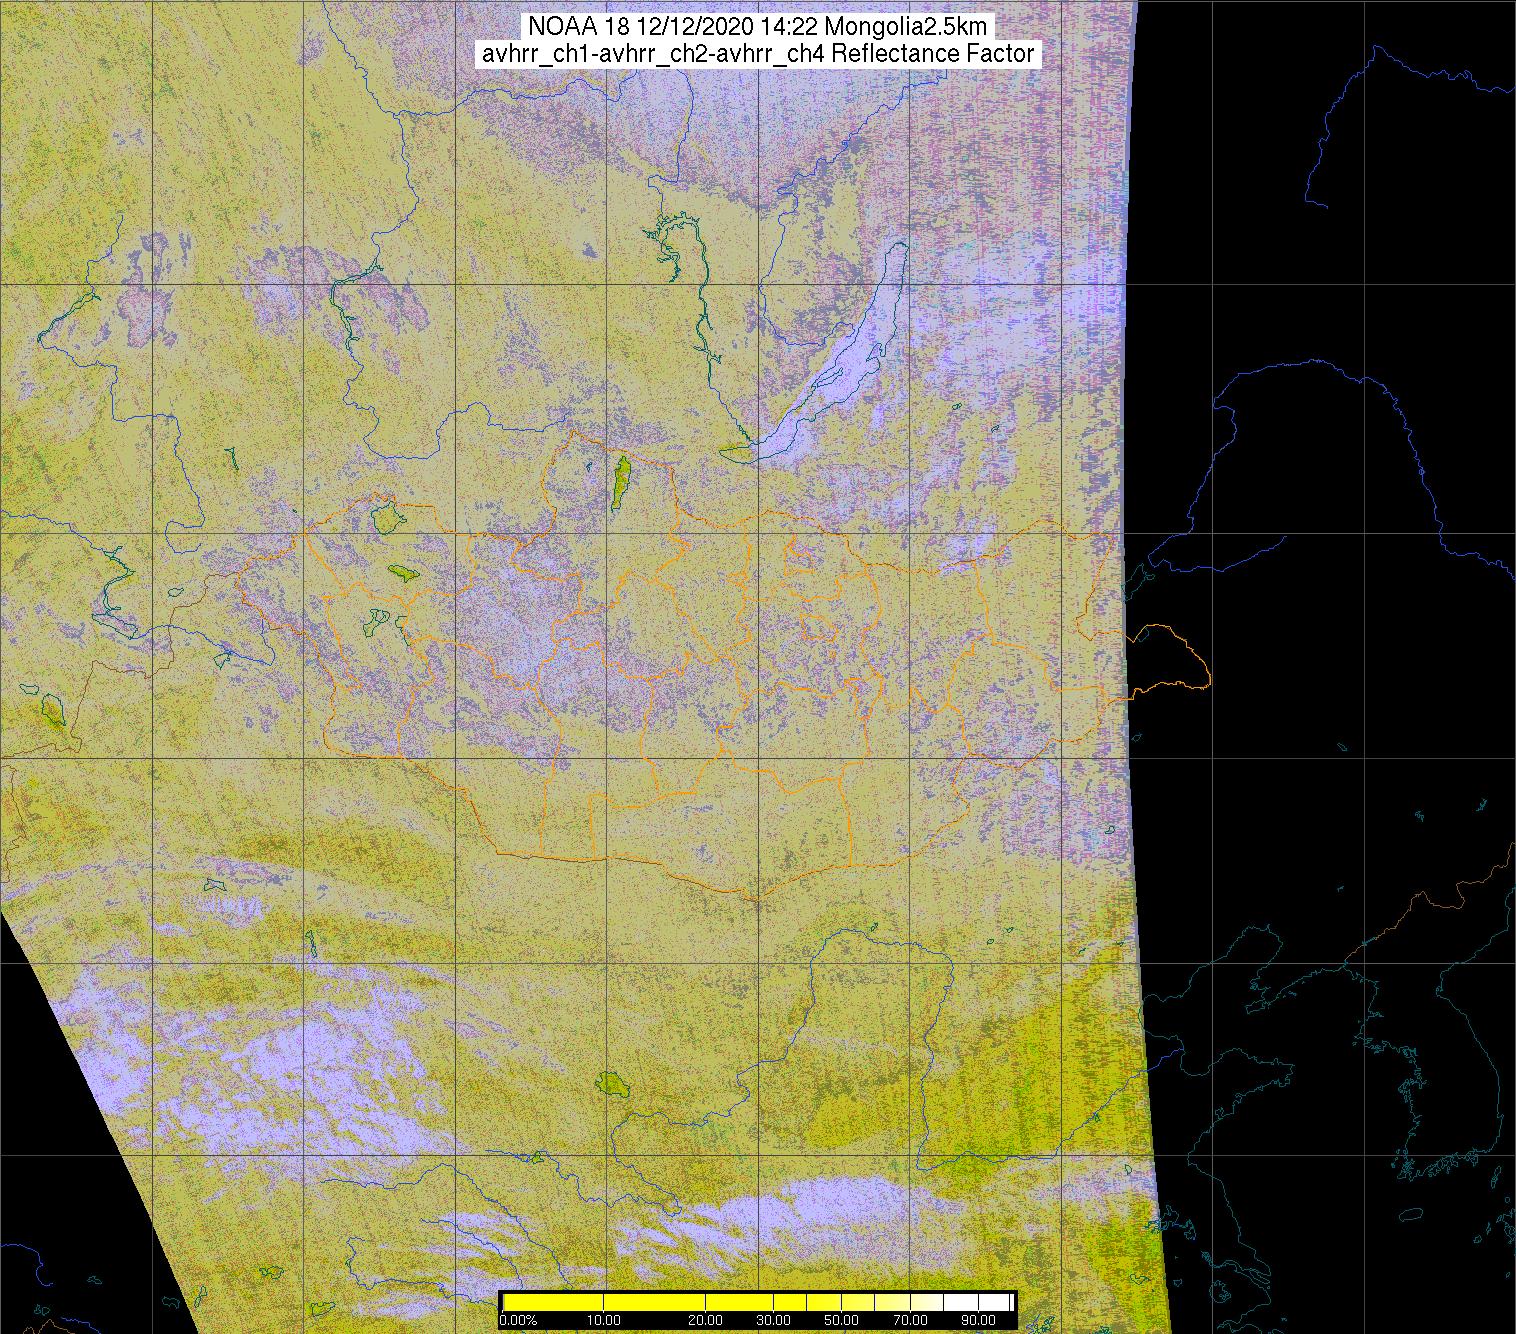Click the "90.00" label on the color scale
The image size is (1516, 1334).
tap(979, 1320)
